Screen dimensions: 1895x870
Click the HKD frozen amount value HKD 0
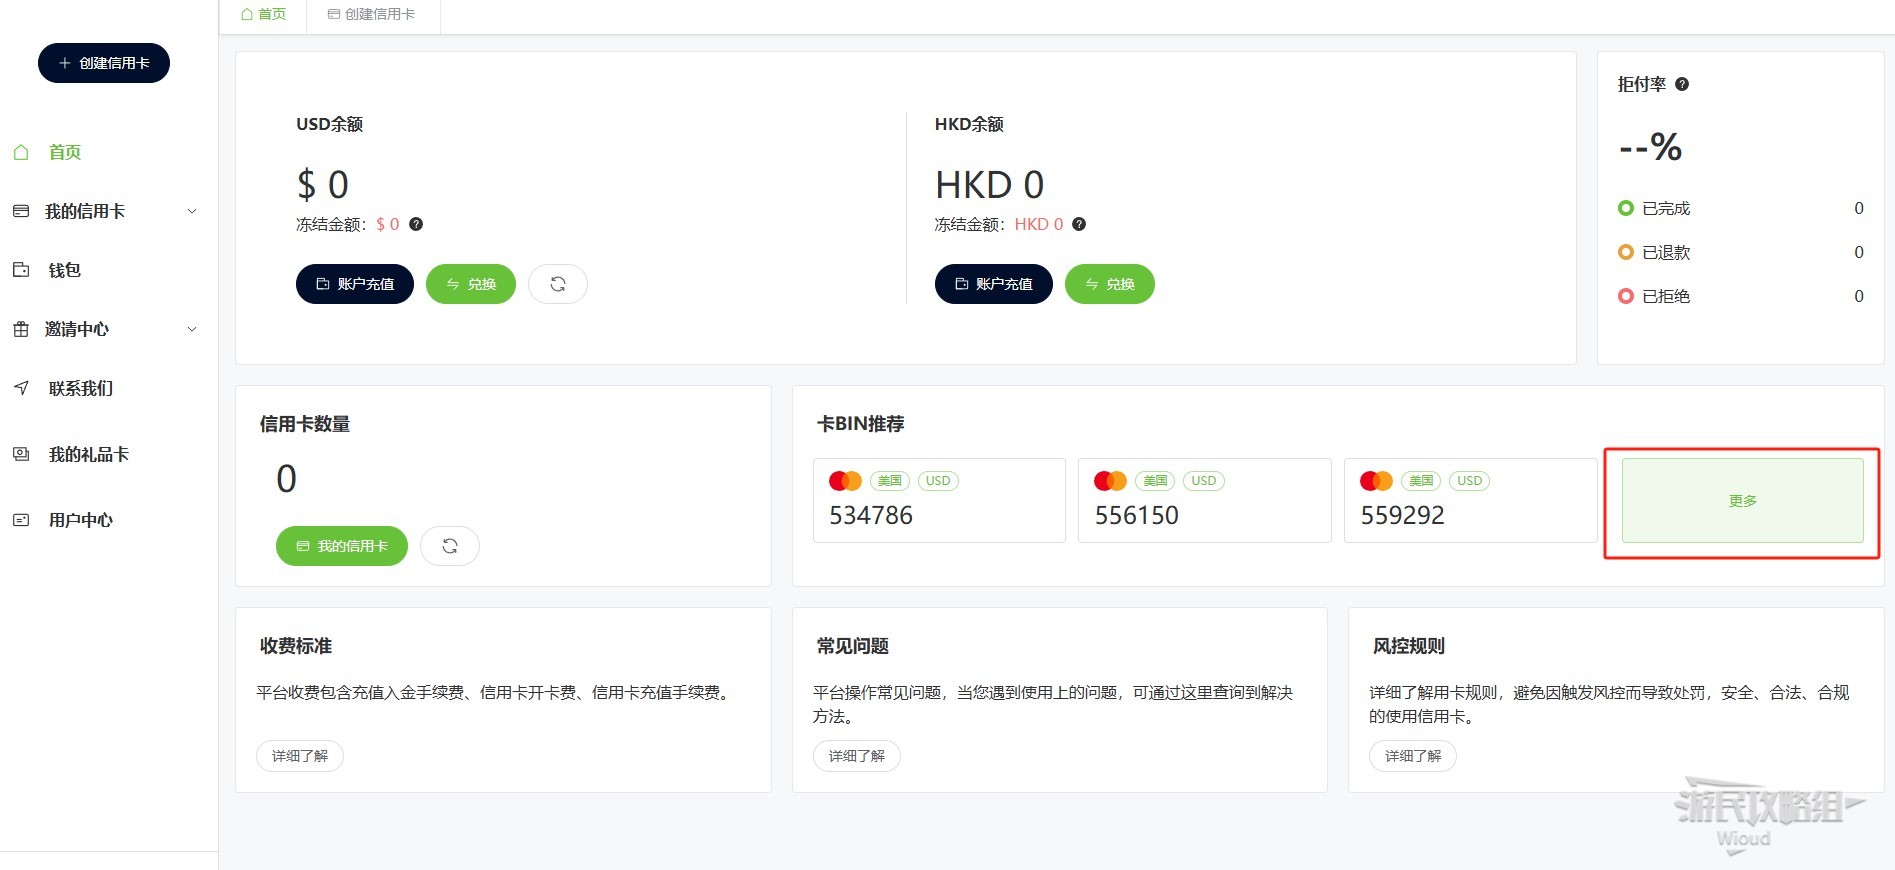[1039, 224]
